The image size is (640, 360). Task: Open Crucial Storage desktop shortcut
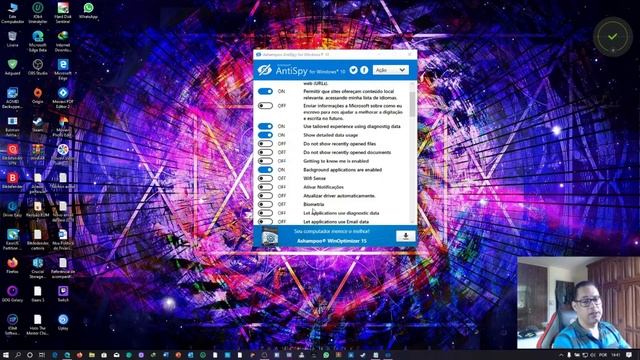click(x=38, y=268)
